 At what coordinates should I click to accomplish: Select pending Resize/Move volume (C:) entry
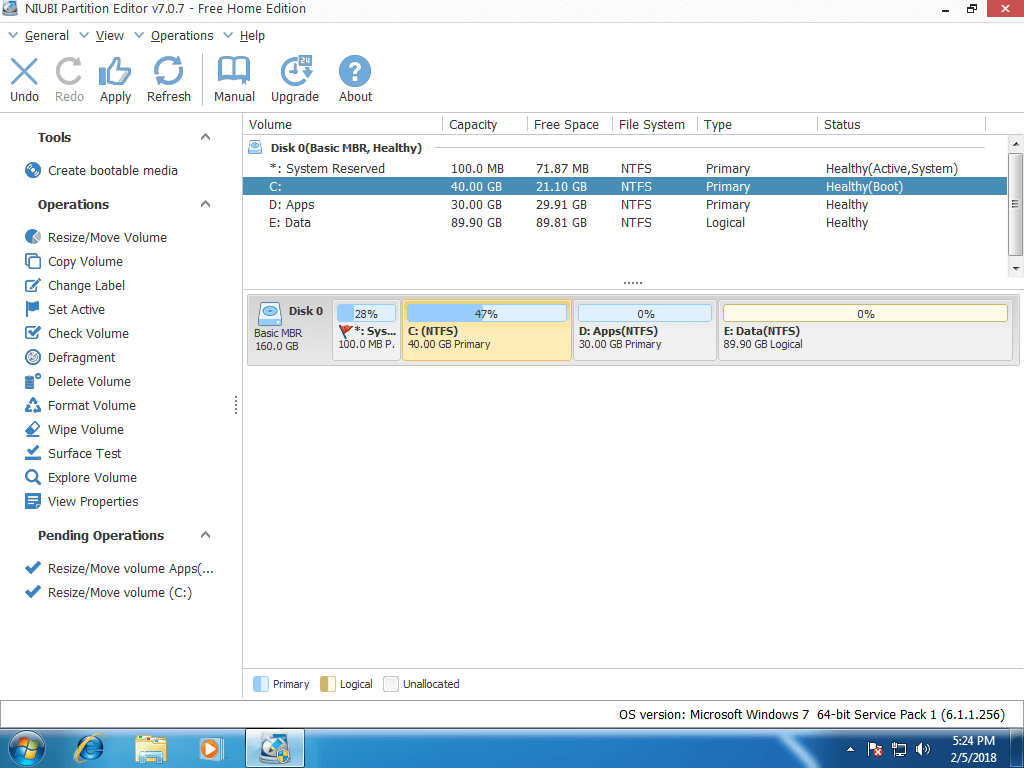108,593
